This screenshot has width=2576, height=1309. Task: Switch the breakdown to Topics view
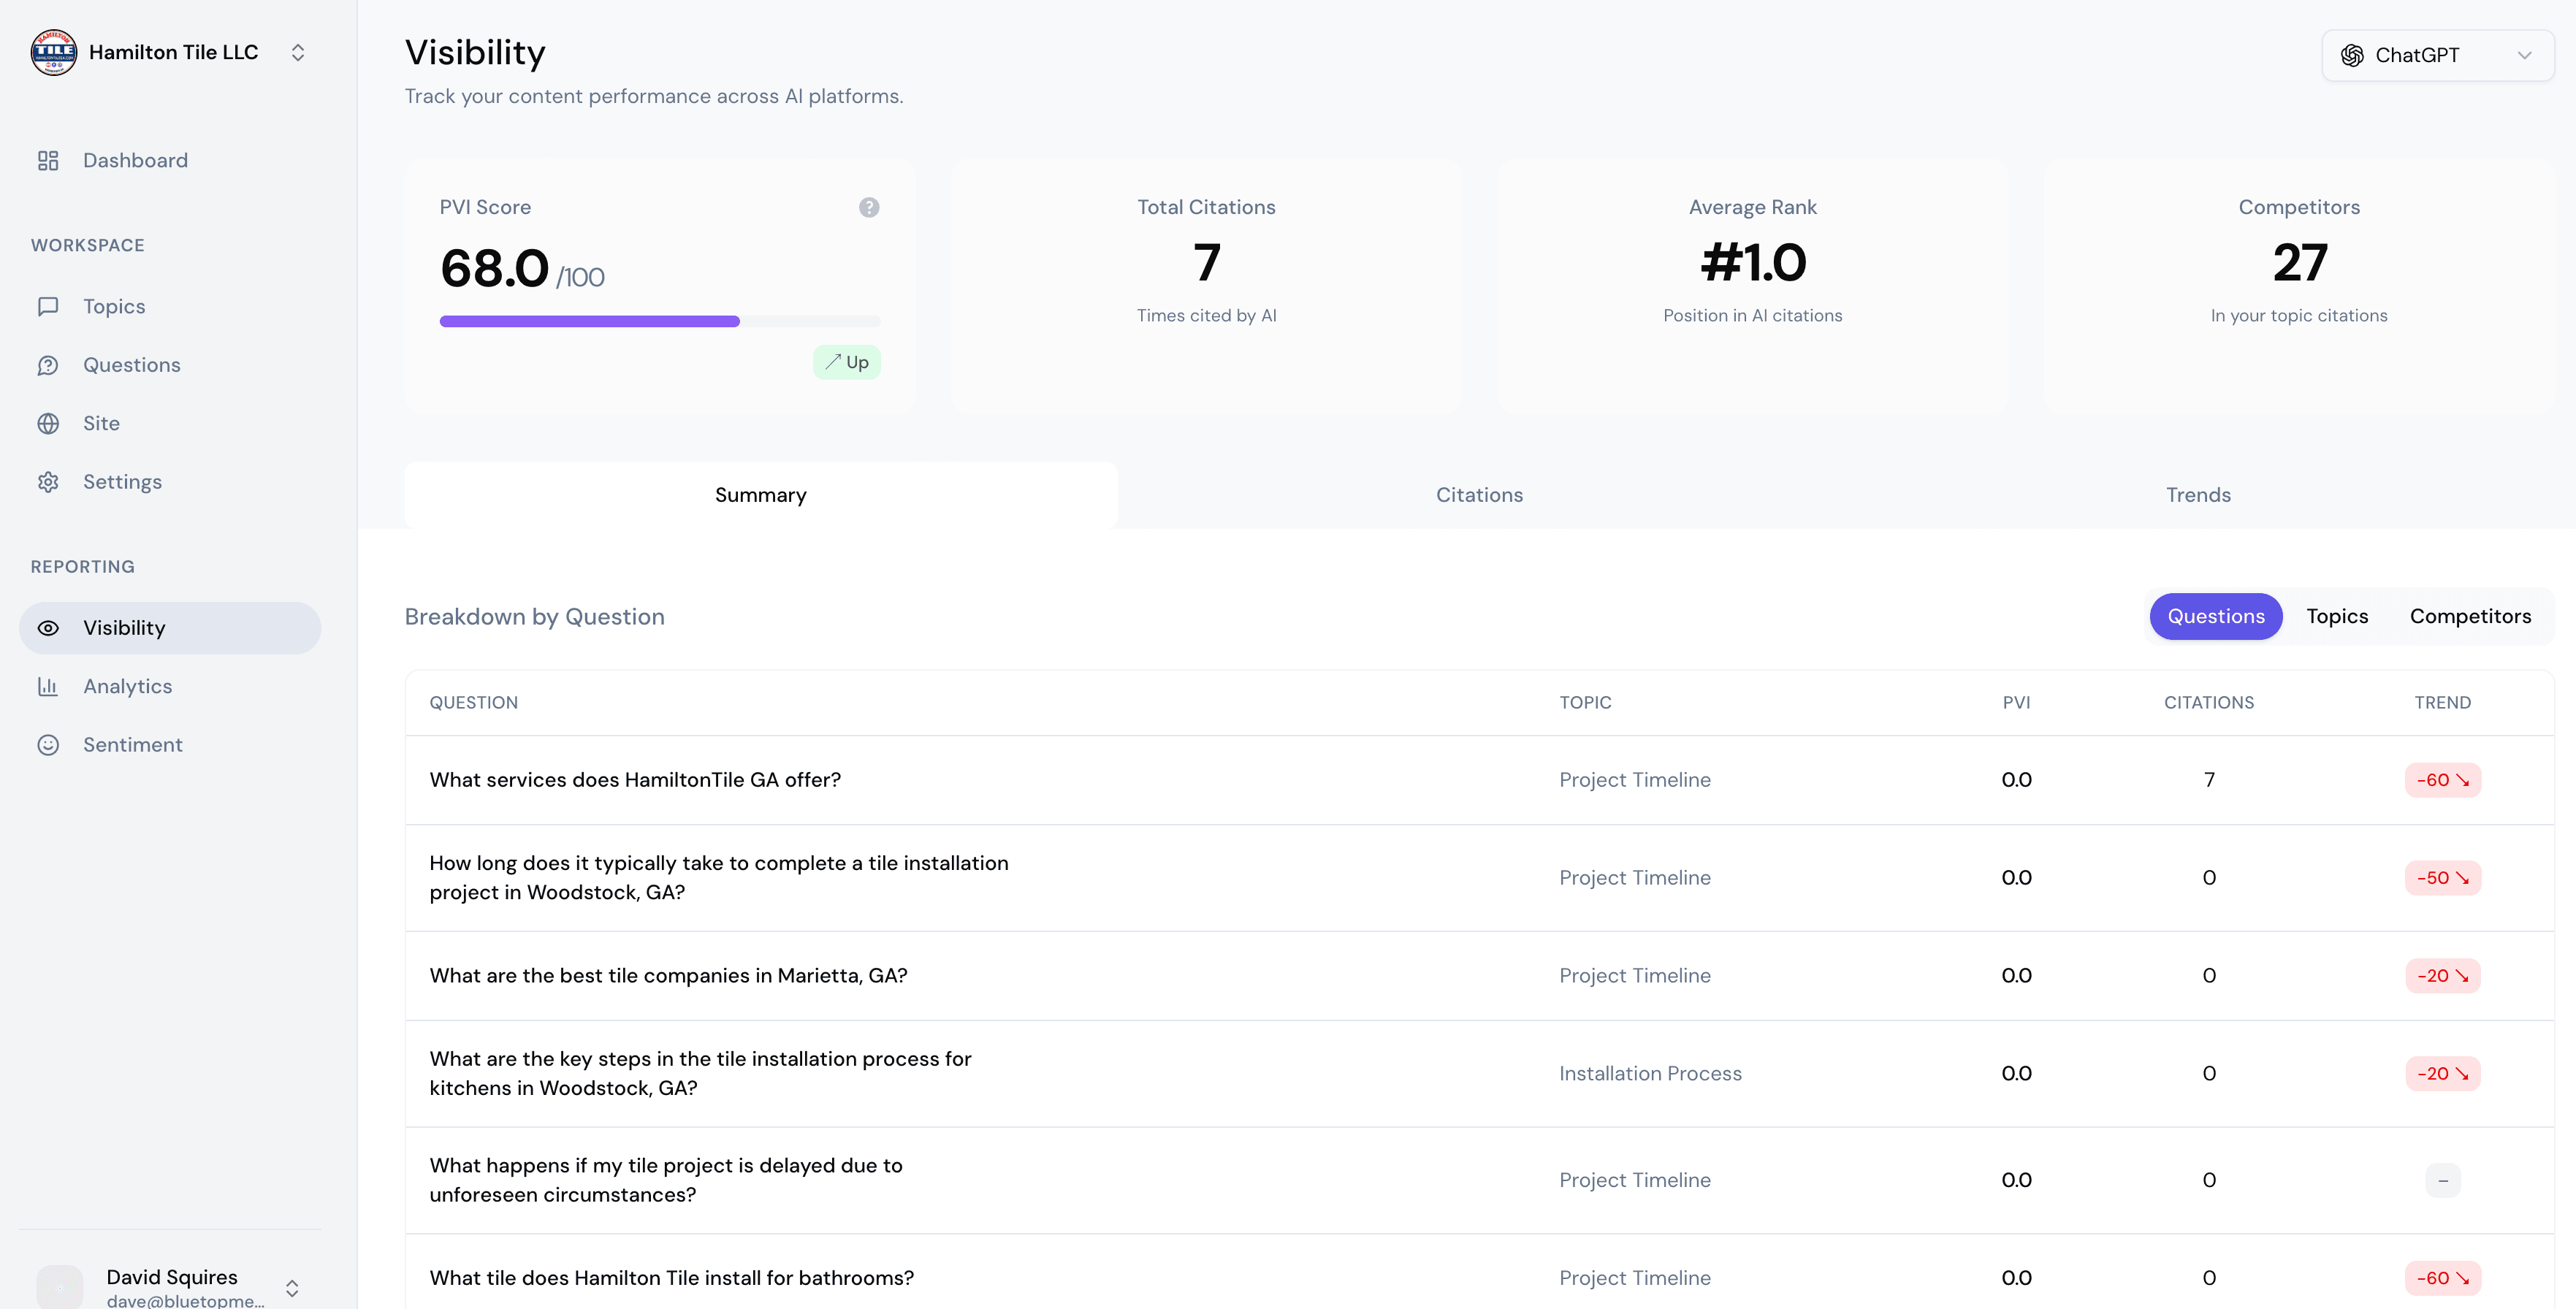tap(2337, 616)
